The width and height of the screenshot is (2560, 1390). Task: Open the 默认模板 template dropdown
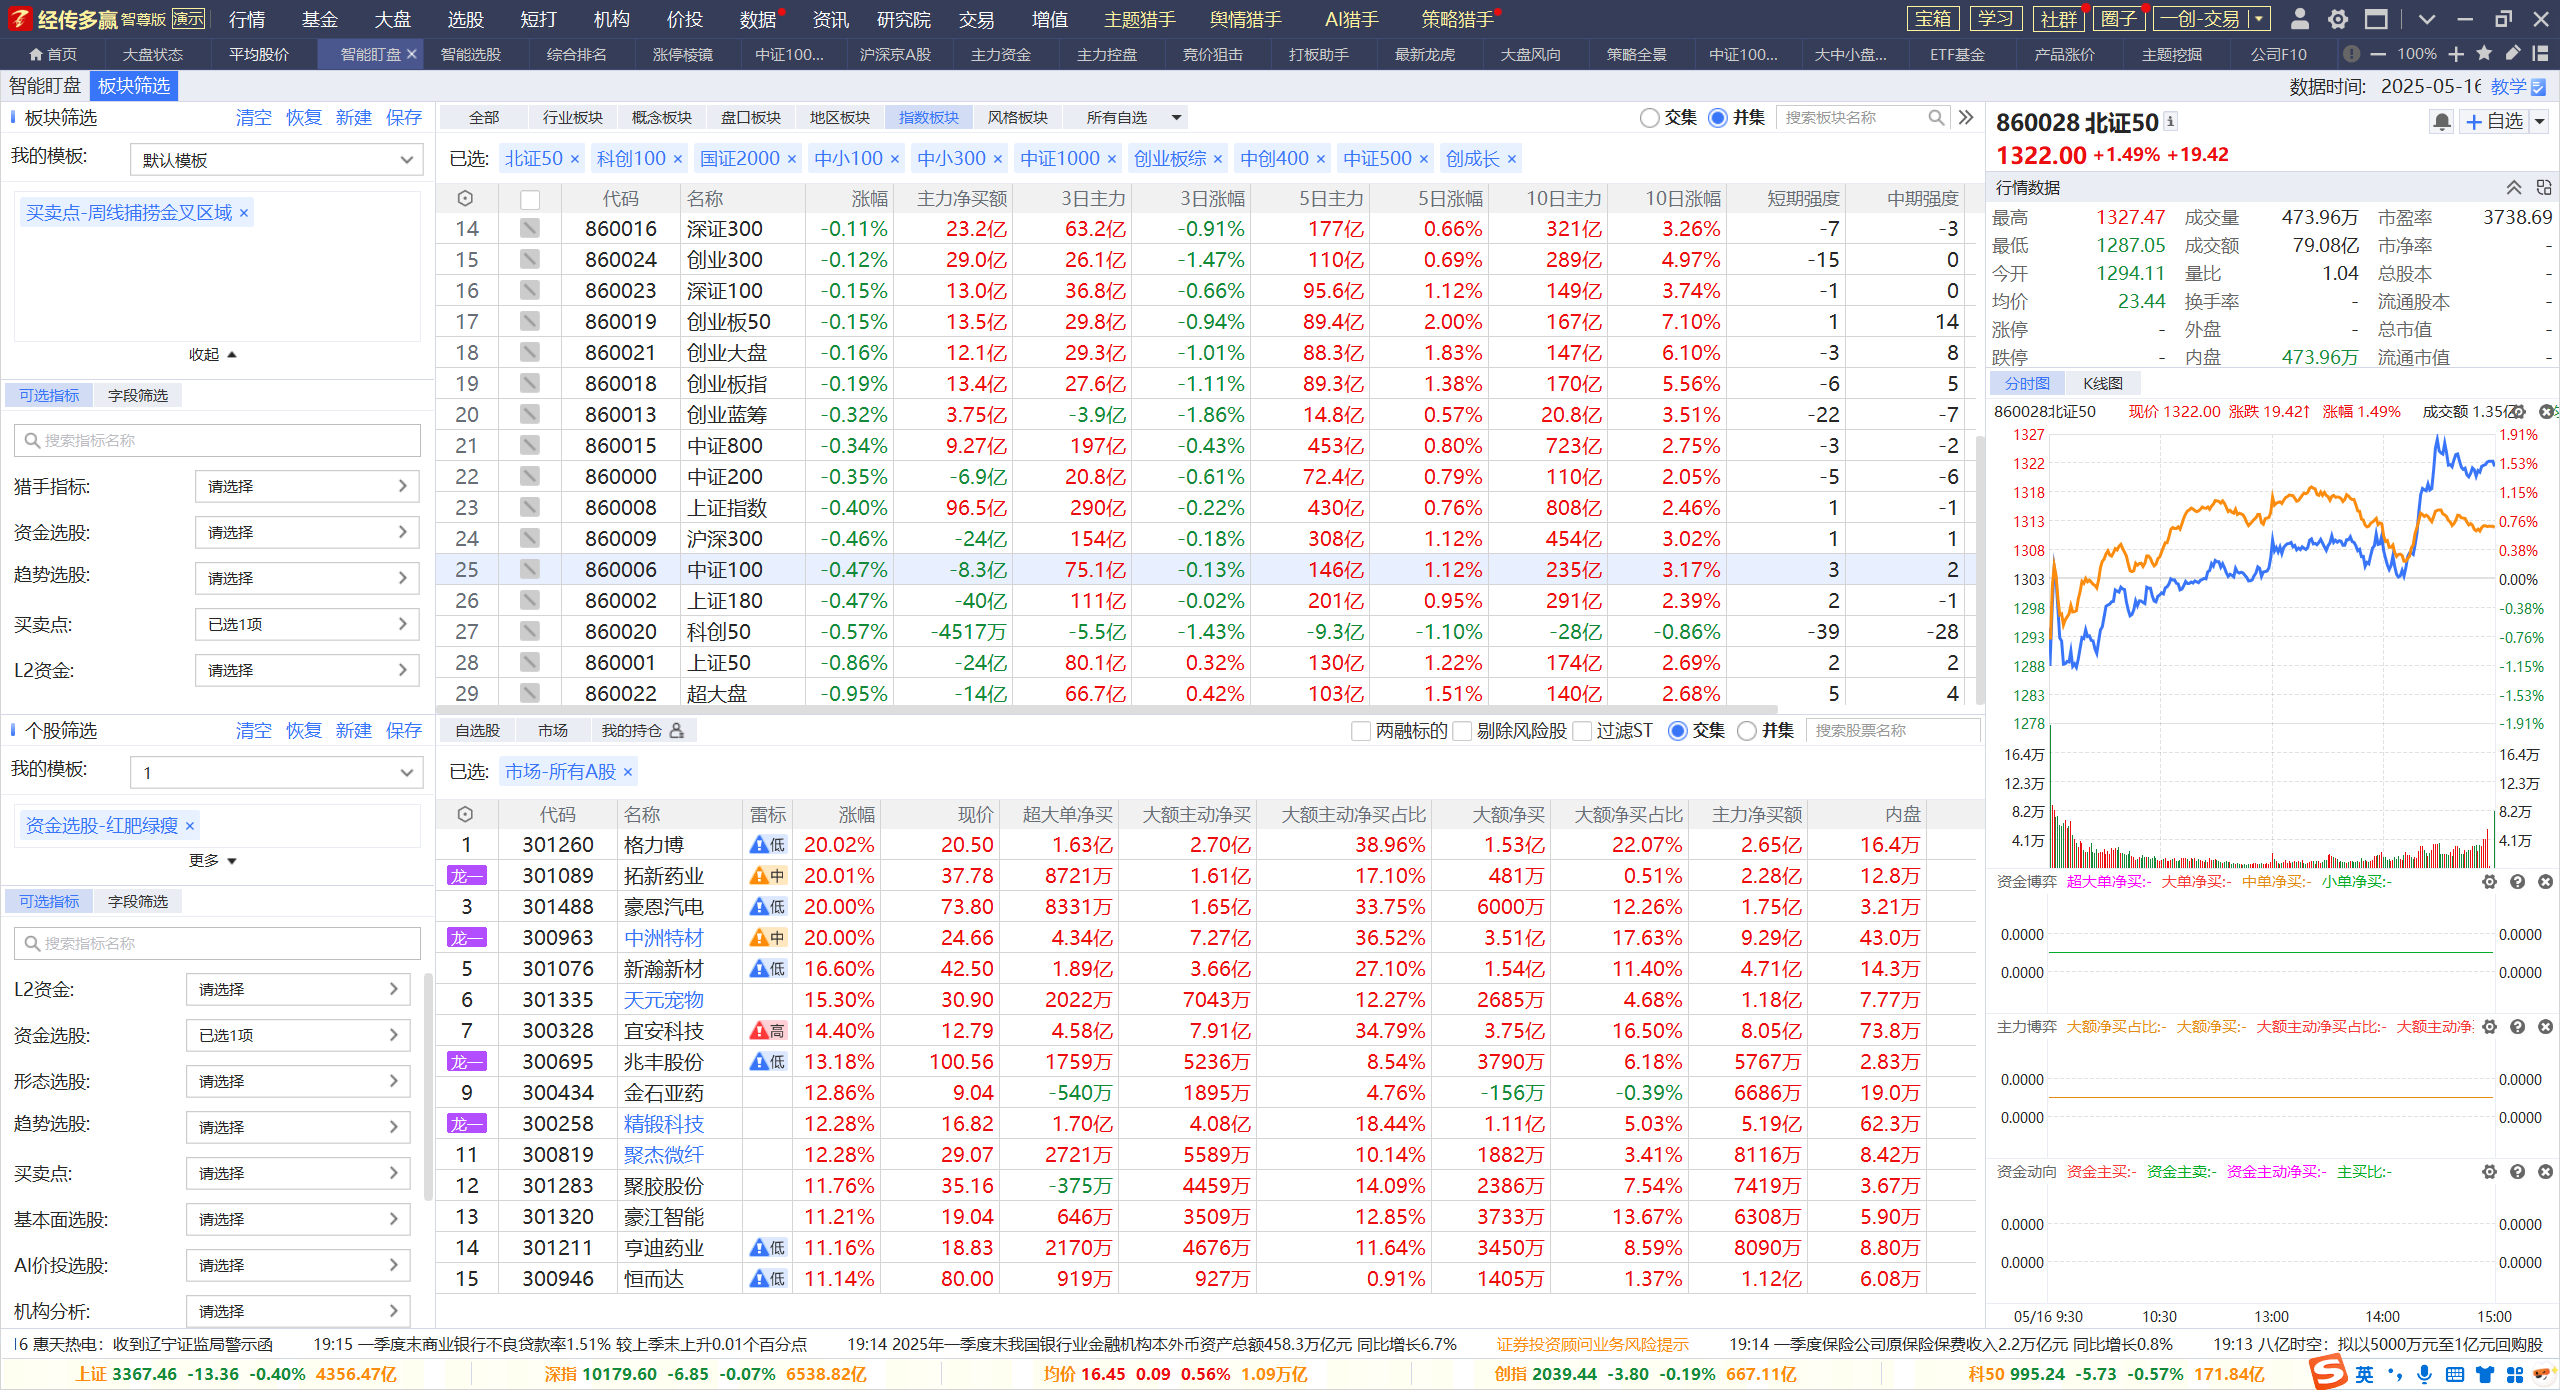pos(276,160)
